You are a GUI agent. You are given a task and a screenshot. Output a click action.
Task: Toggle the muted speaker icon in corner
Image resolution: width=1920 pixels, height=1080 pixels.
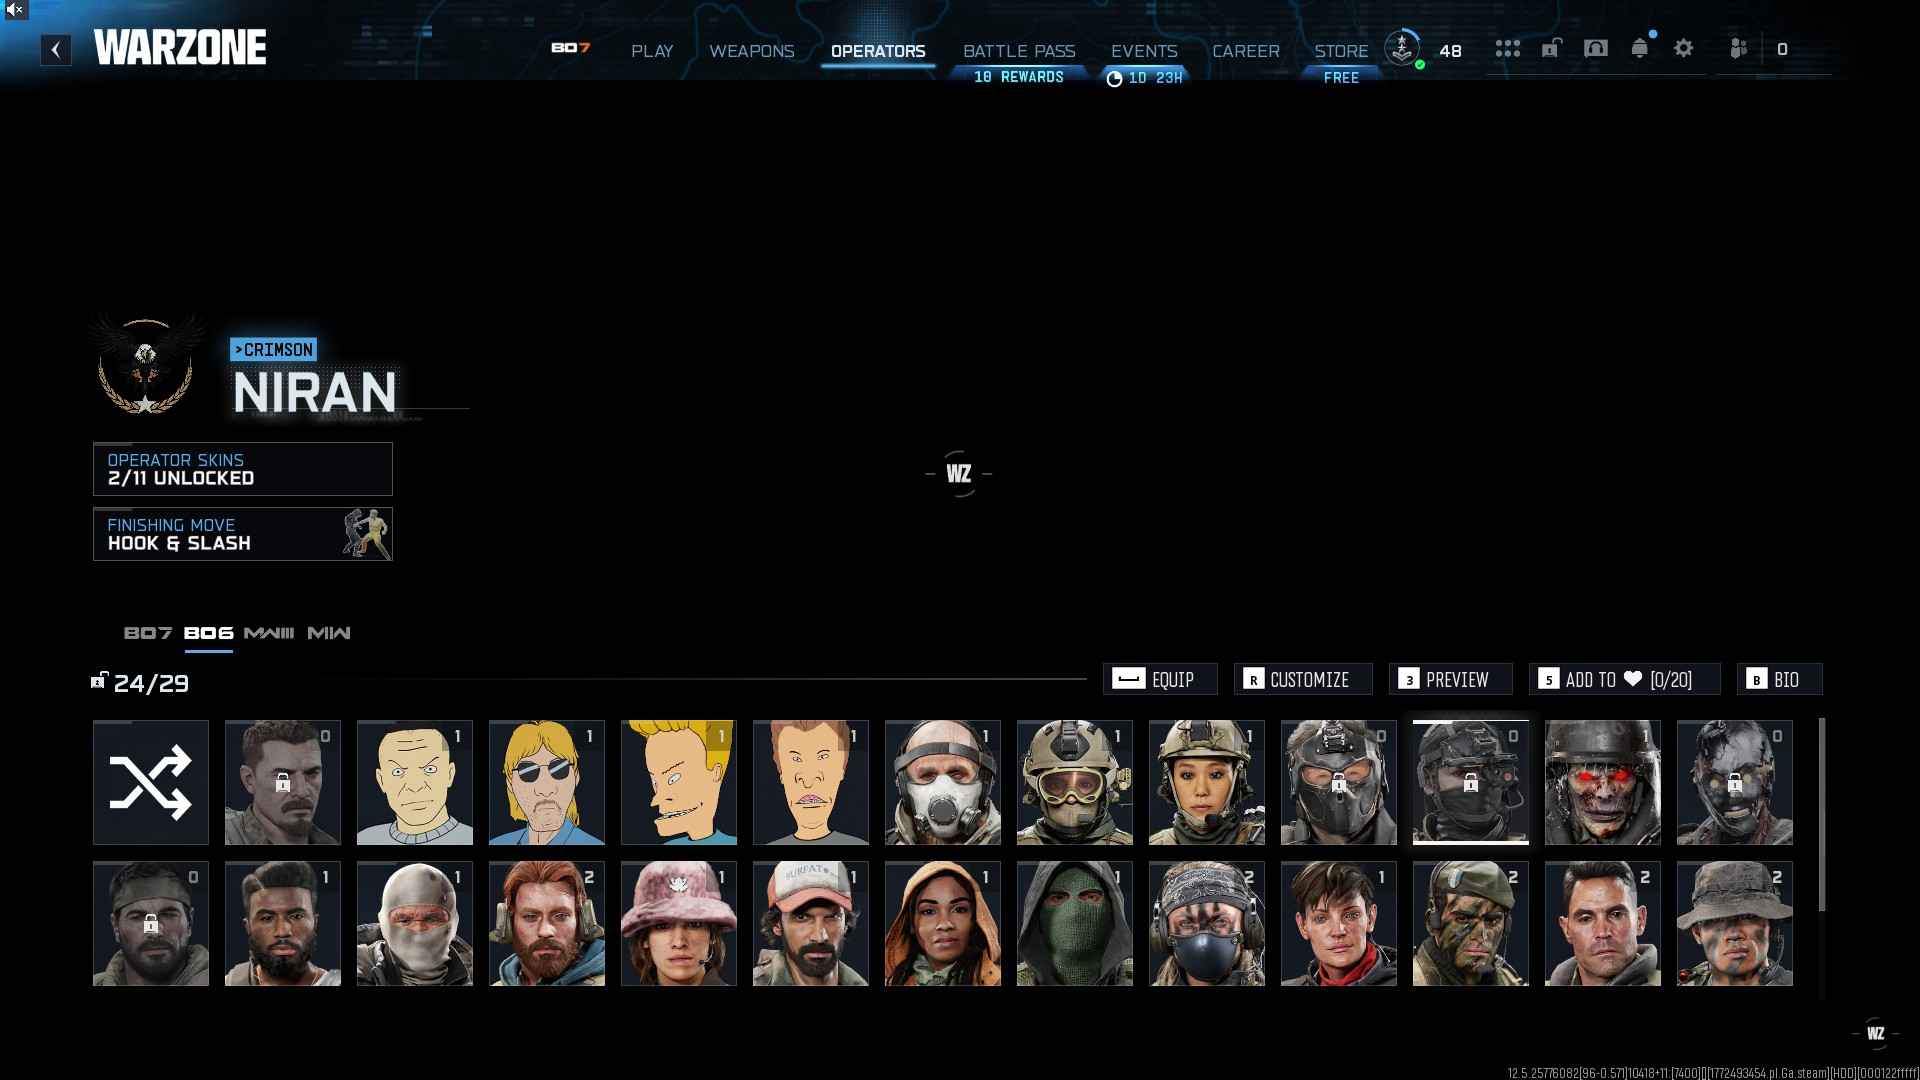(14, 10)
